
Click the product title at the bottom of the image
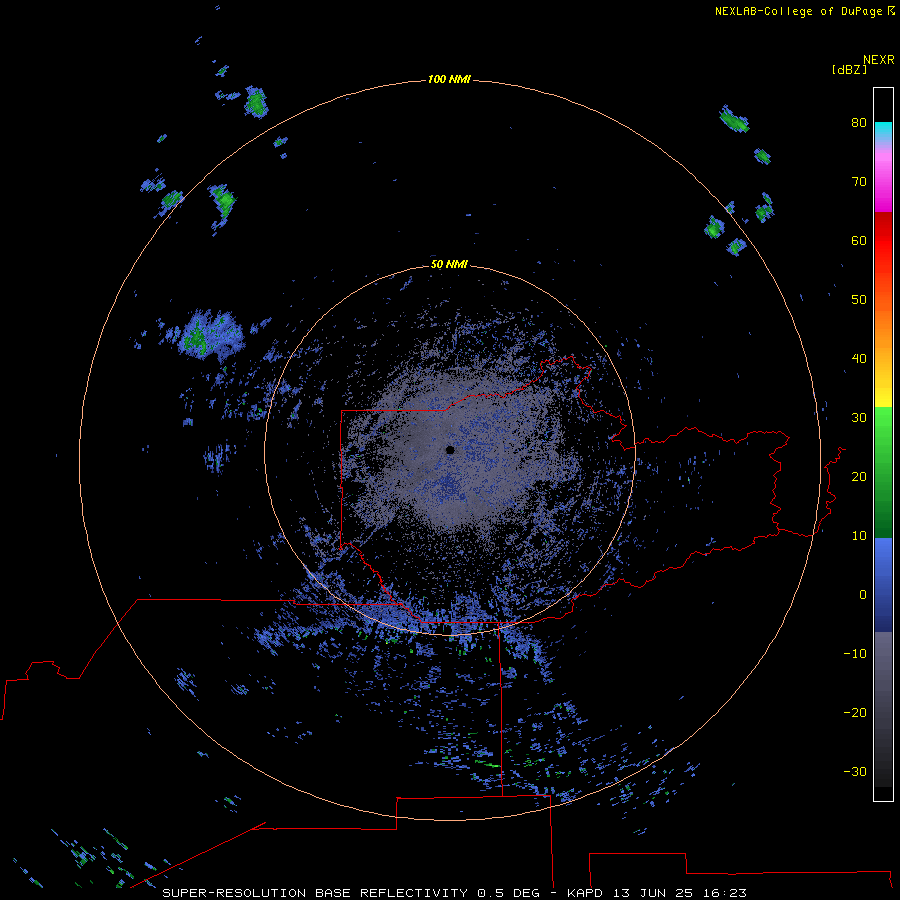click(454, 893)
